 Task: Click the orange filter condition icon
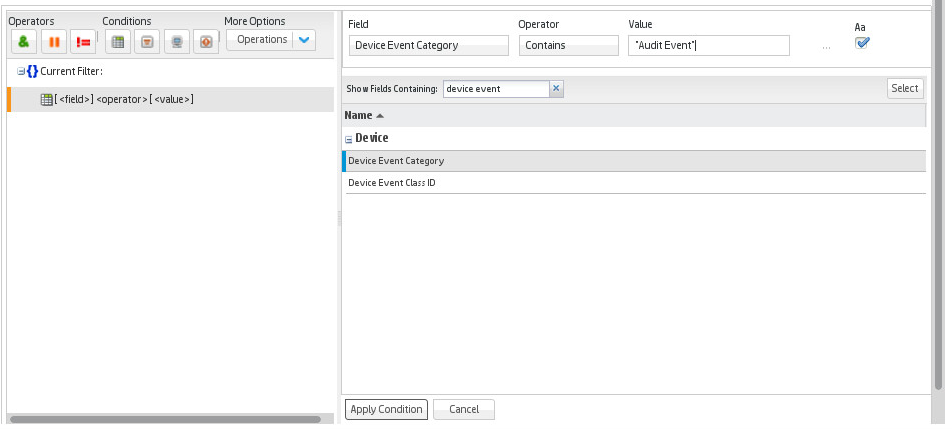147,41
